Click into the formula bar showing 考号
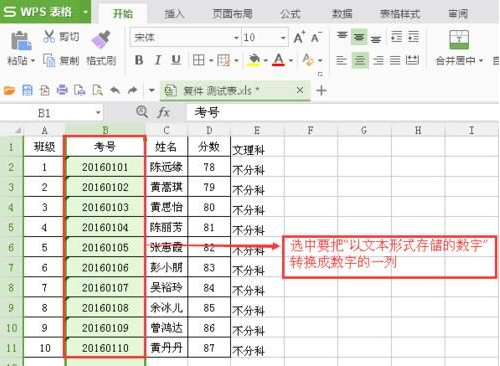 tap(342, 112)
